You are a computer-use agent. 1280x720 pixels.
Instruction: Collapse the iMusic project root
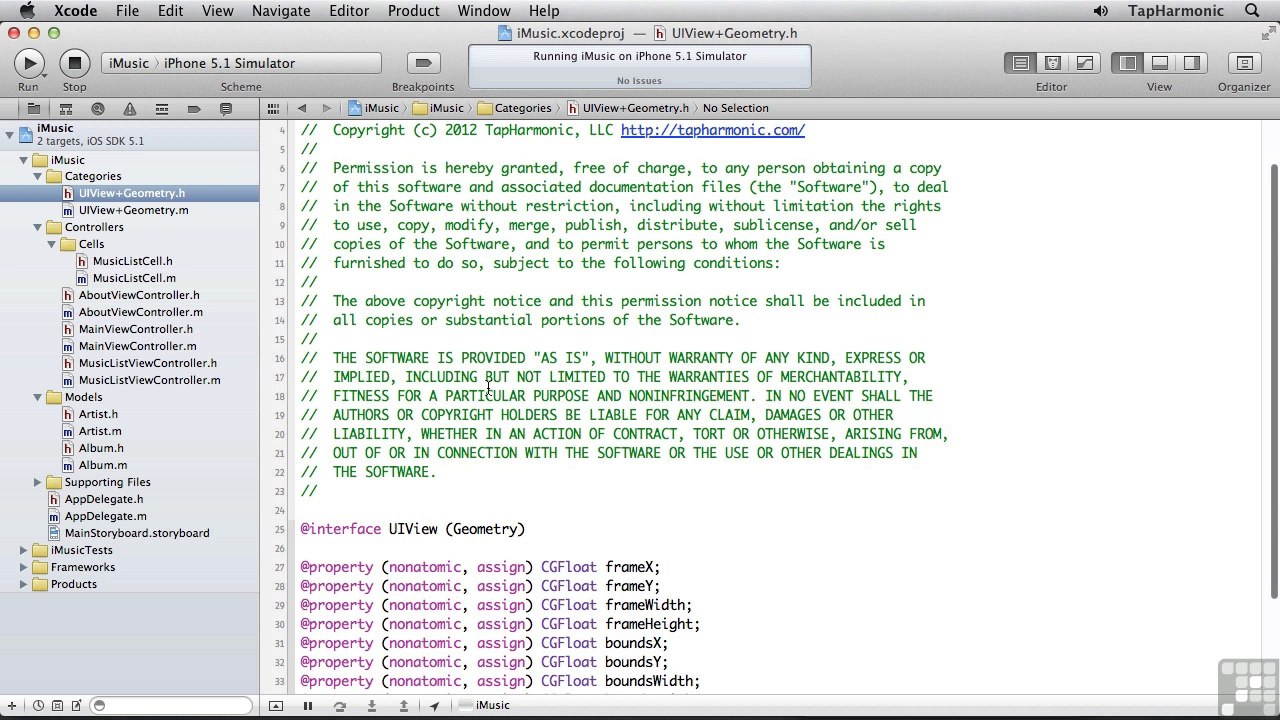click(9, 134)
